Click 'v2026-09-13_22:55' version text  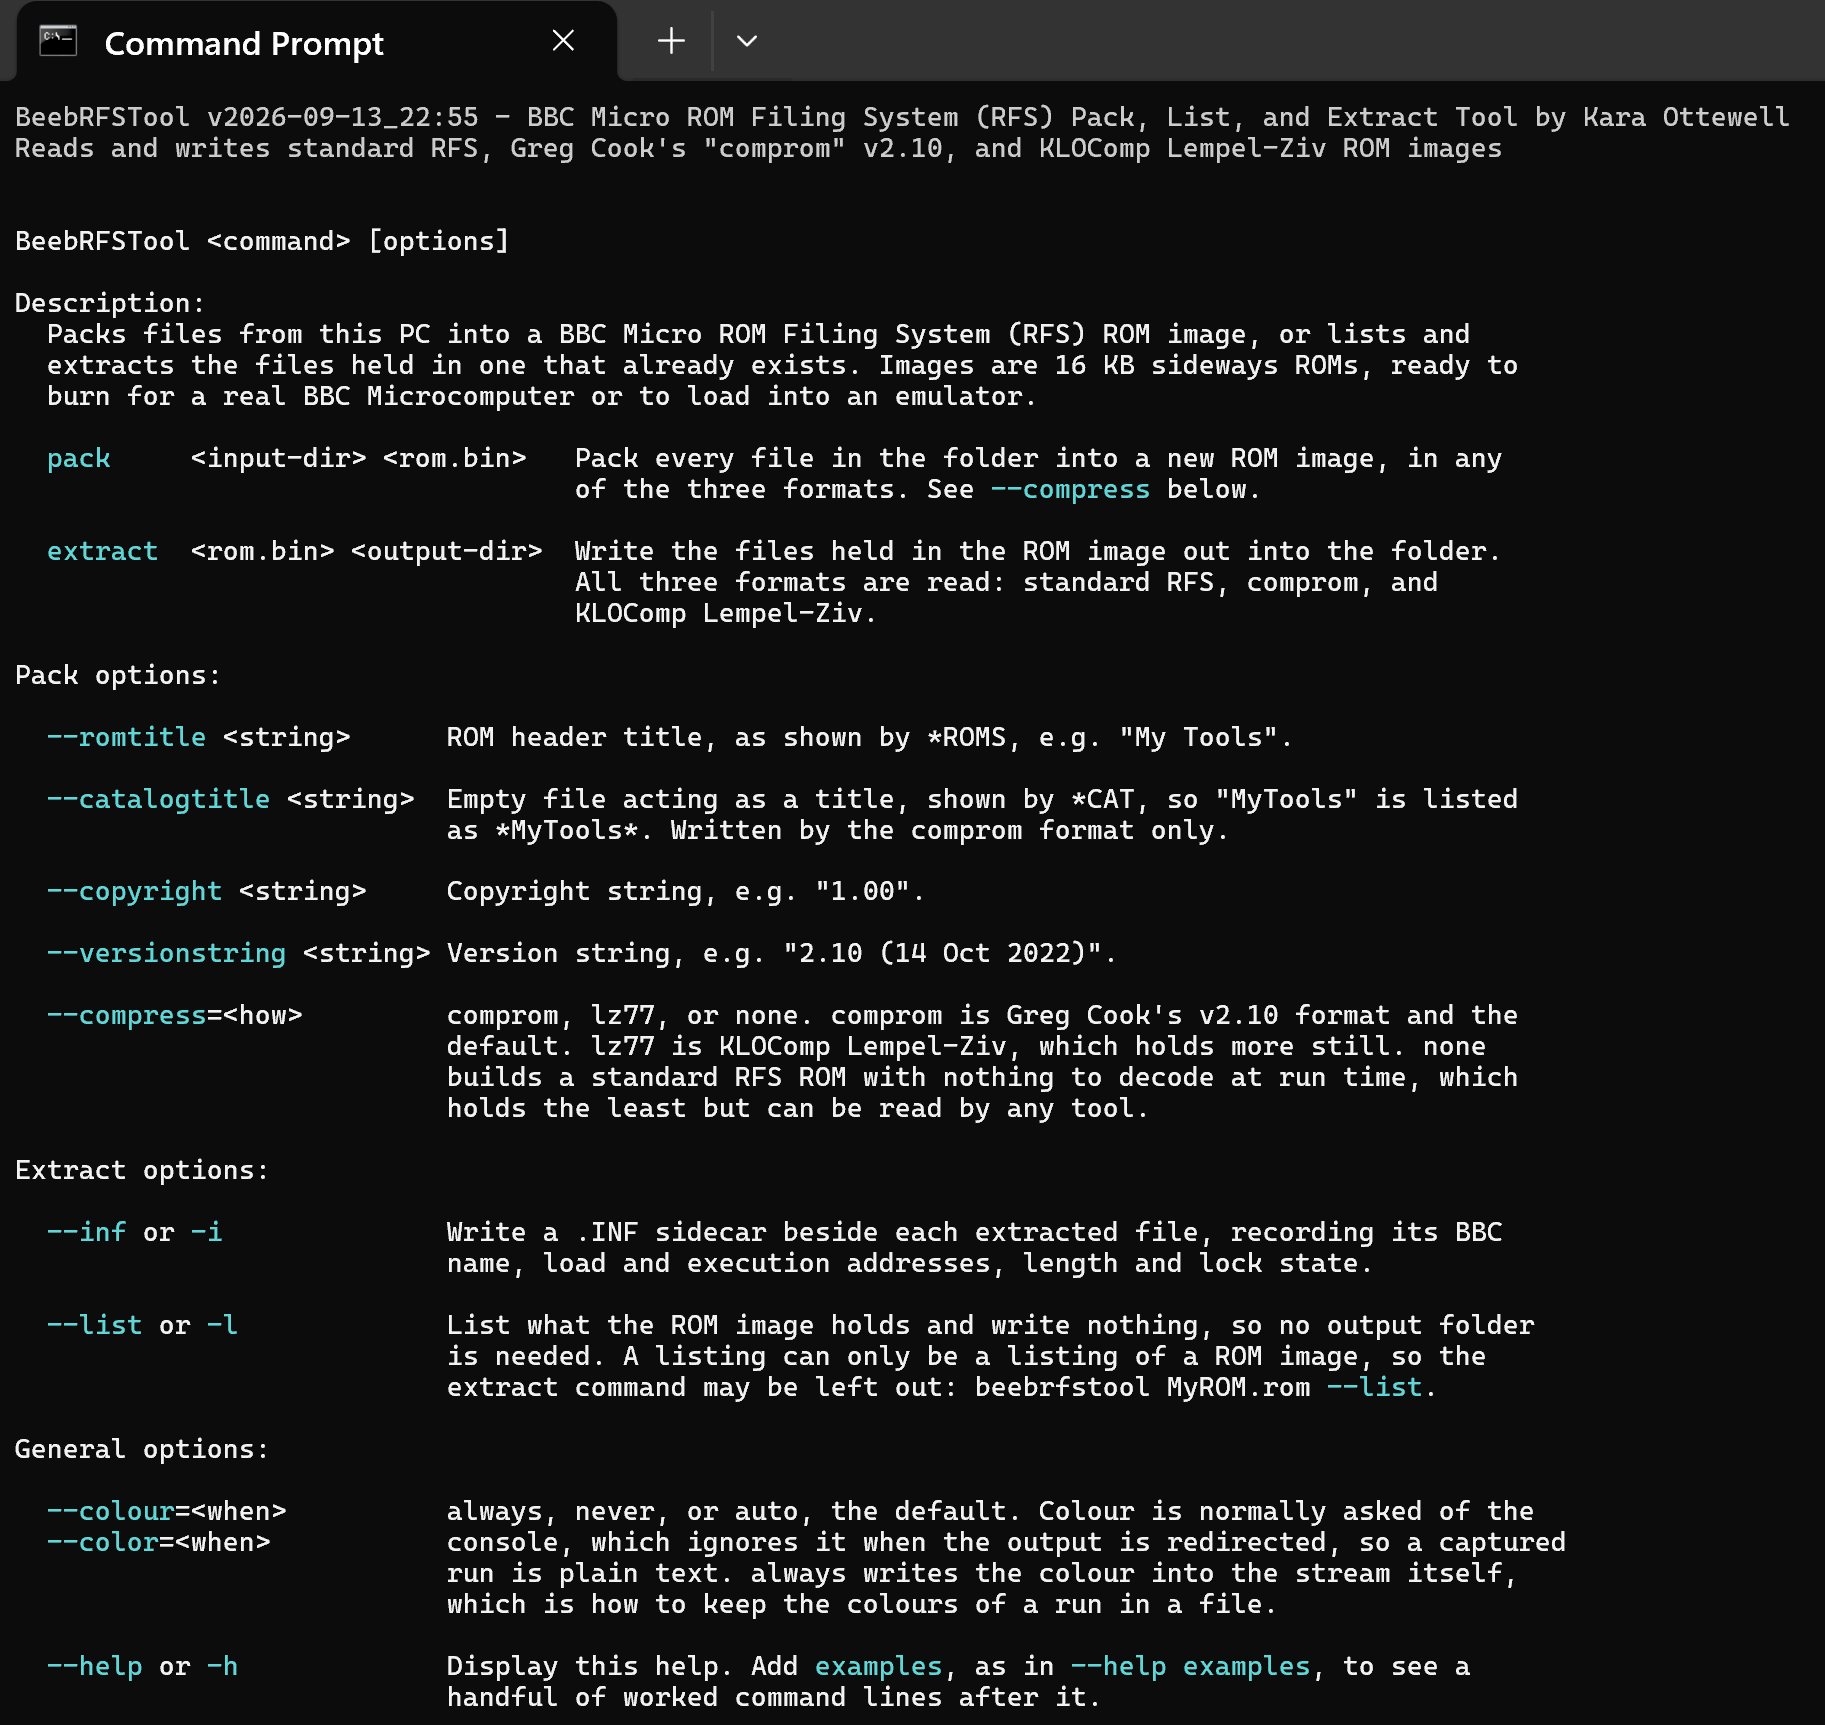[343, 118]
